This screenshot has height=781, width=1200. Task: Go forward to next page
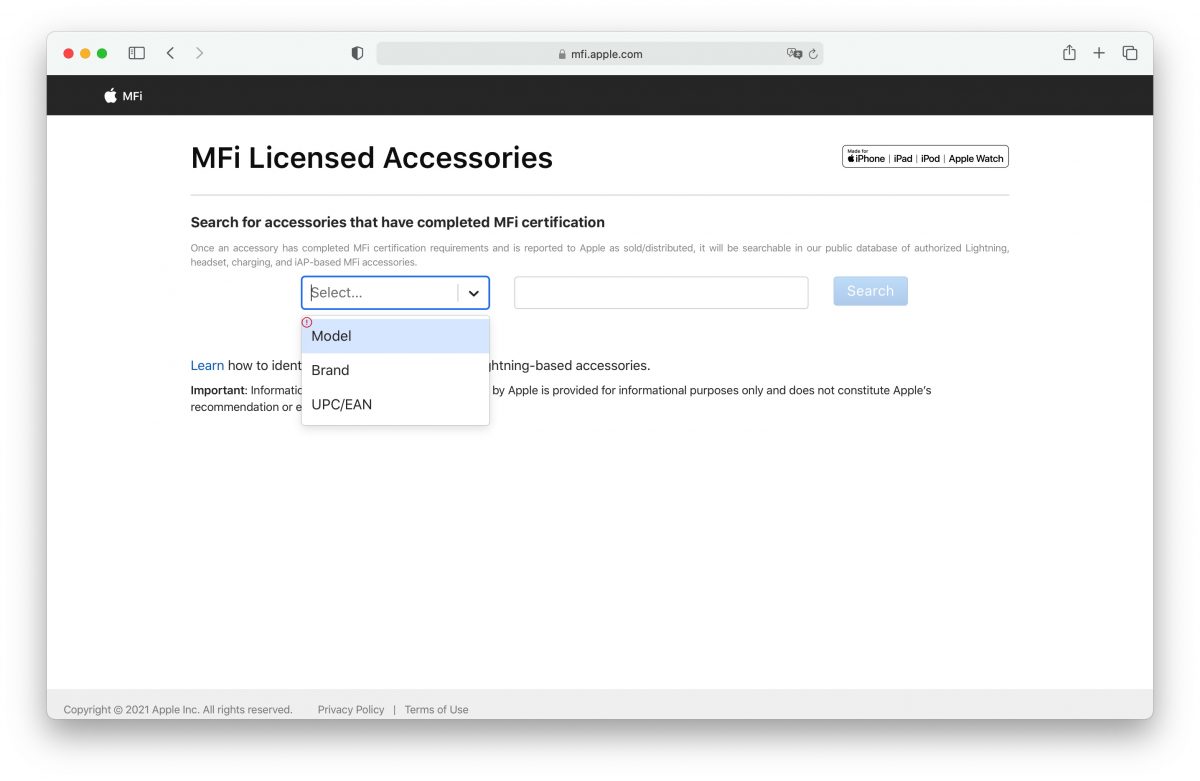click(200, 53)
